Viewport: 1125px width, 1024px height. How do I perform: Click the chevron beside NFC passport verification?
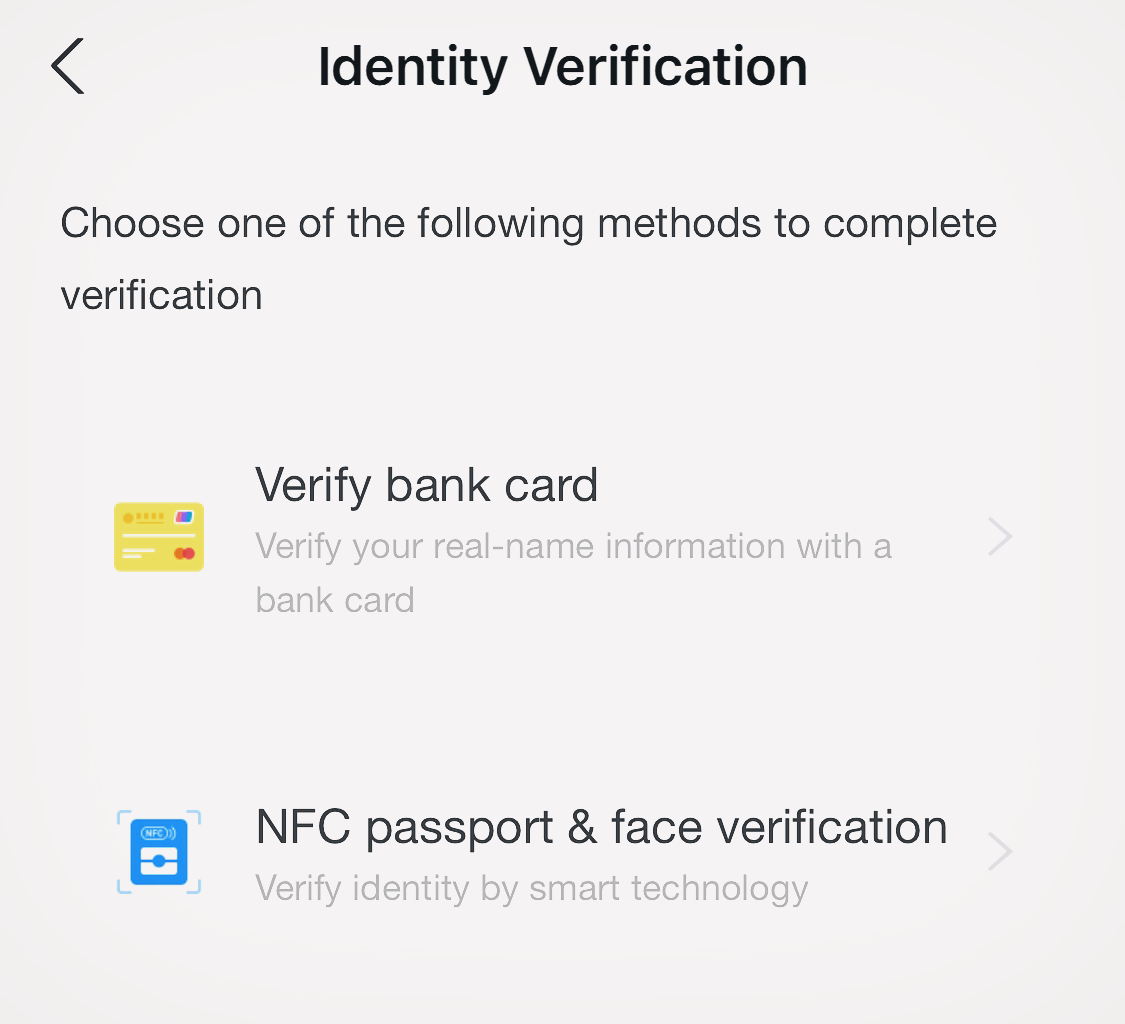999,852
